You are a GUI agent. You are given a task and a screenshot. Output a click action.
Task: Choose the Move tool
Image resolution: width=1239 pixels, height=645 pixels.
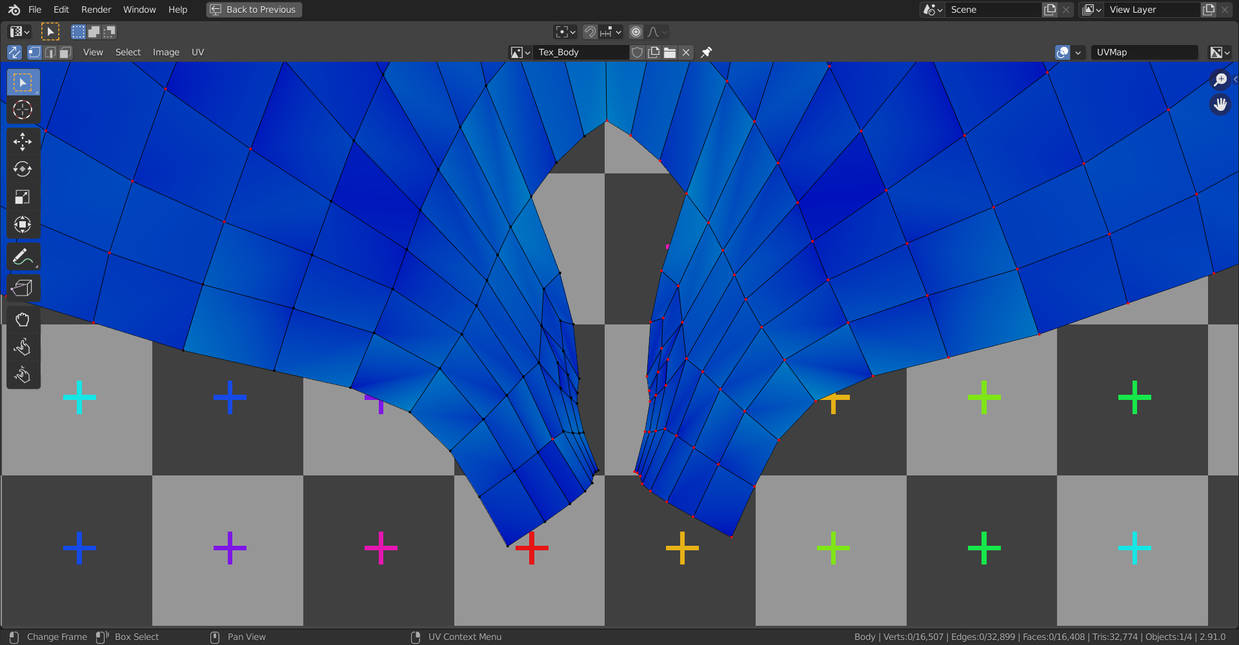tap(22, 142)
